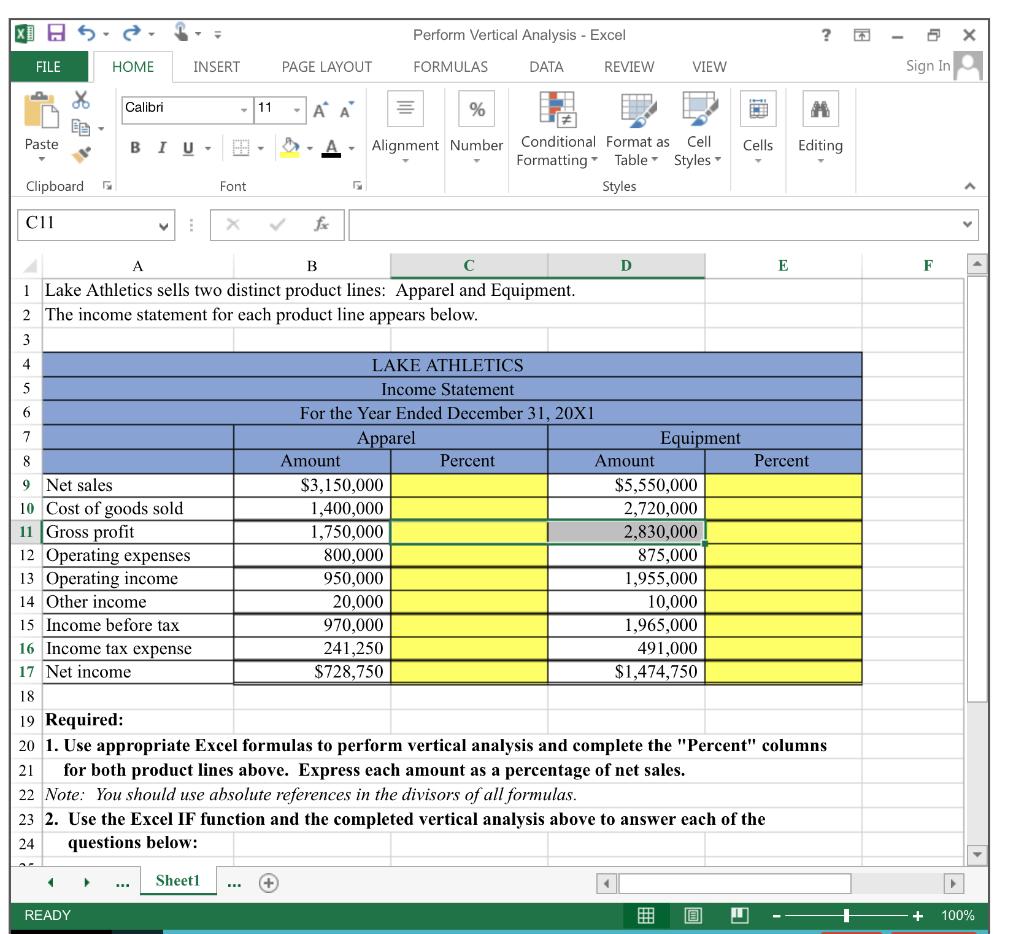
Task: Click Sign In link
Action: pyautogui.click(x=926, y=67)
